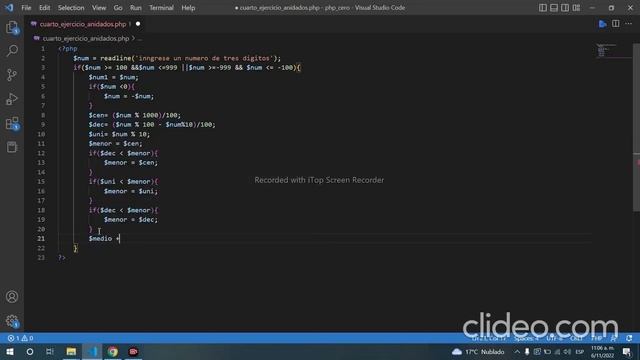Open the Windows Start menu

(x=10, y=351)
